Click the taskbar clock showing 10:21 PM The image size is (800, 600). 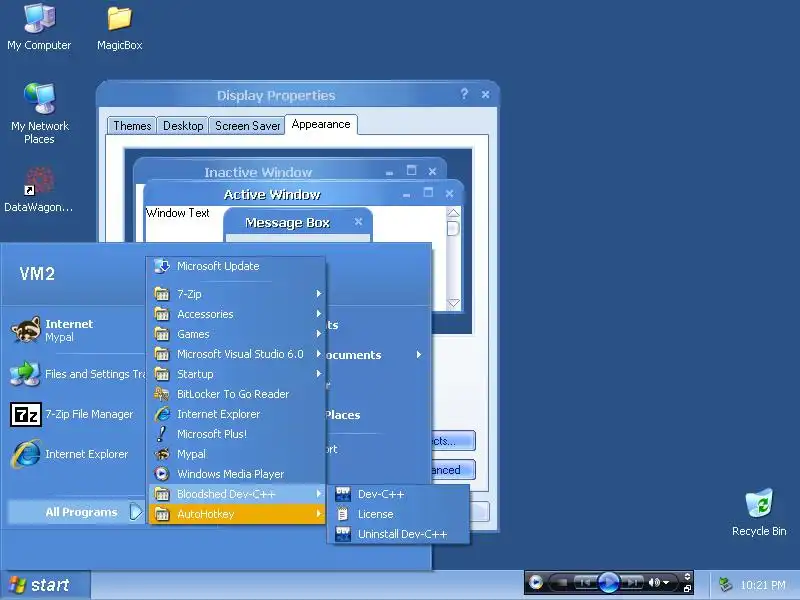tap(763, 585)
